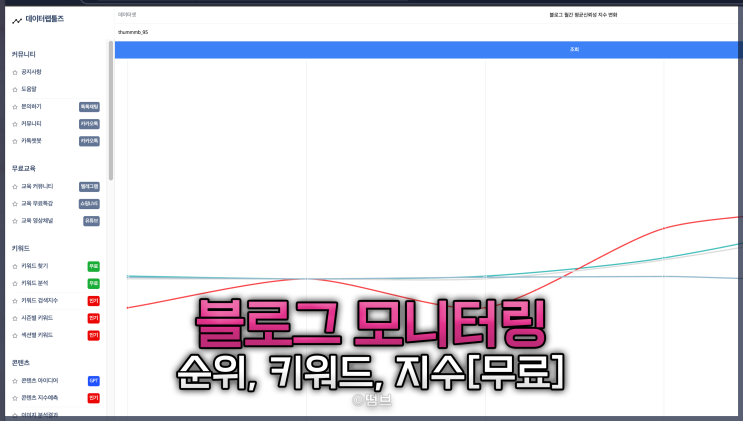Star the 섹션별 키워드 row

[x=15, y=336]
